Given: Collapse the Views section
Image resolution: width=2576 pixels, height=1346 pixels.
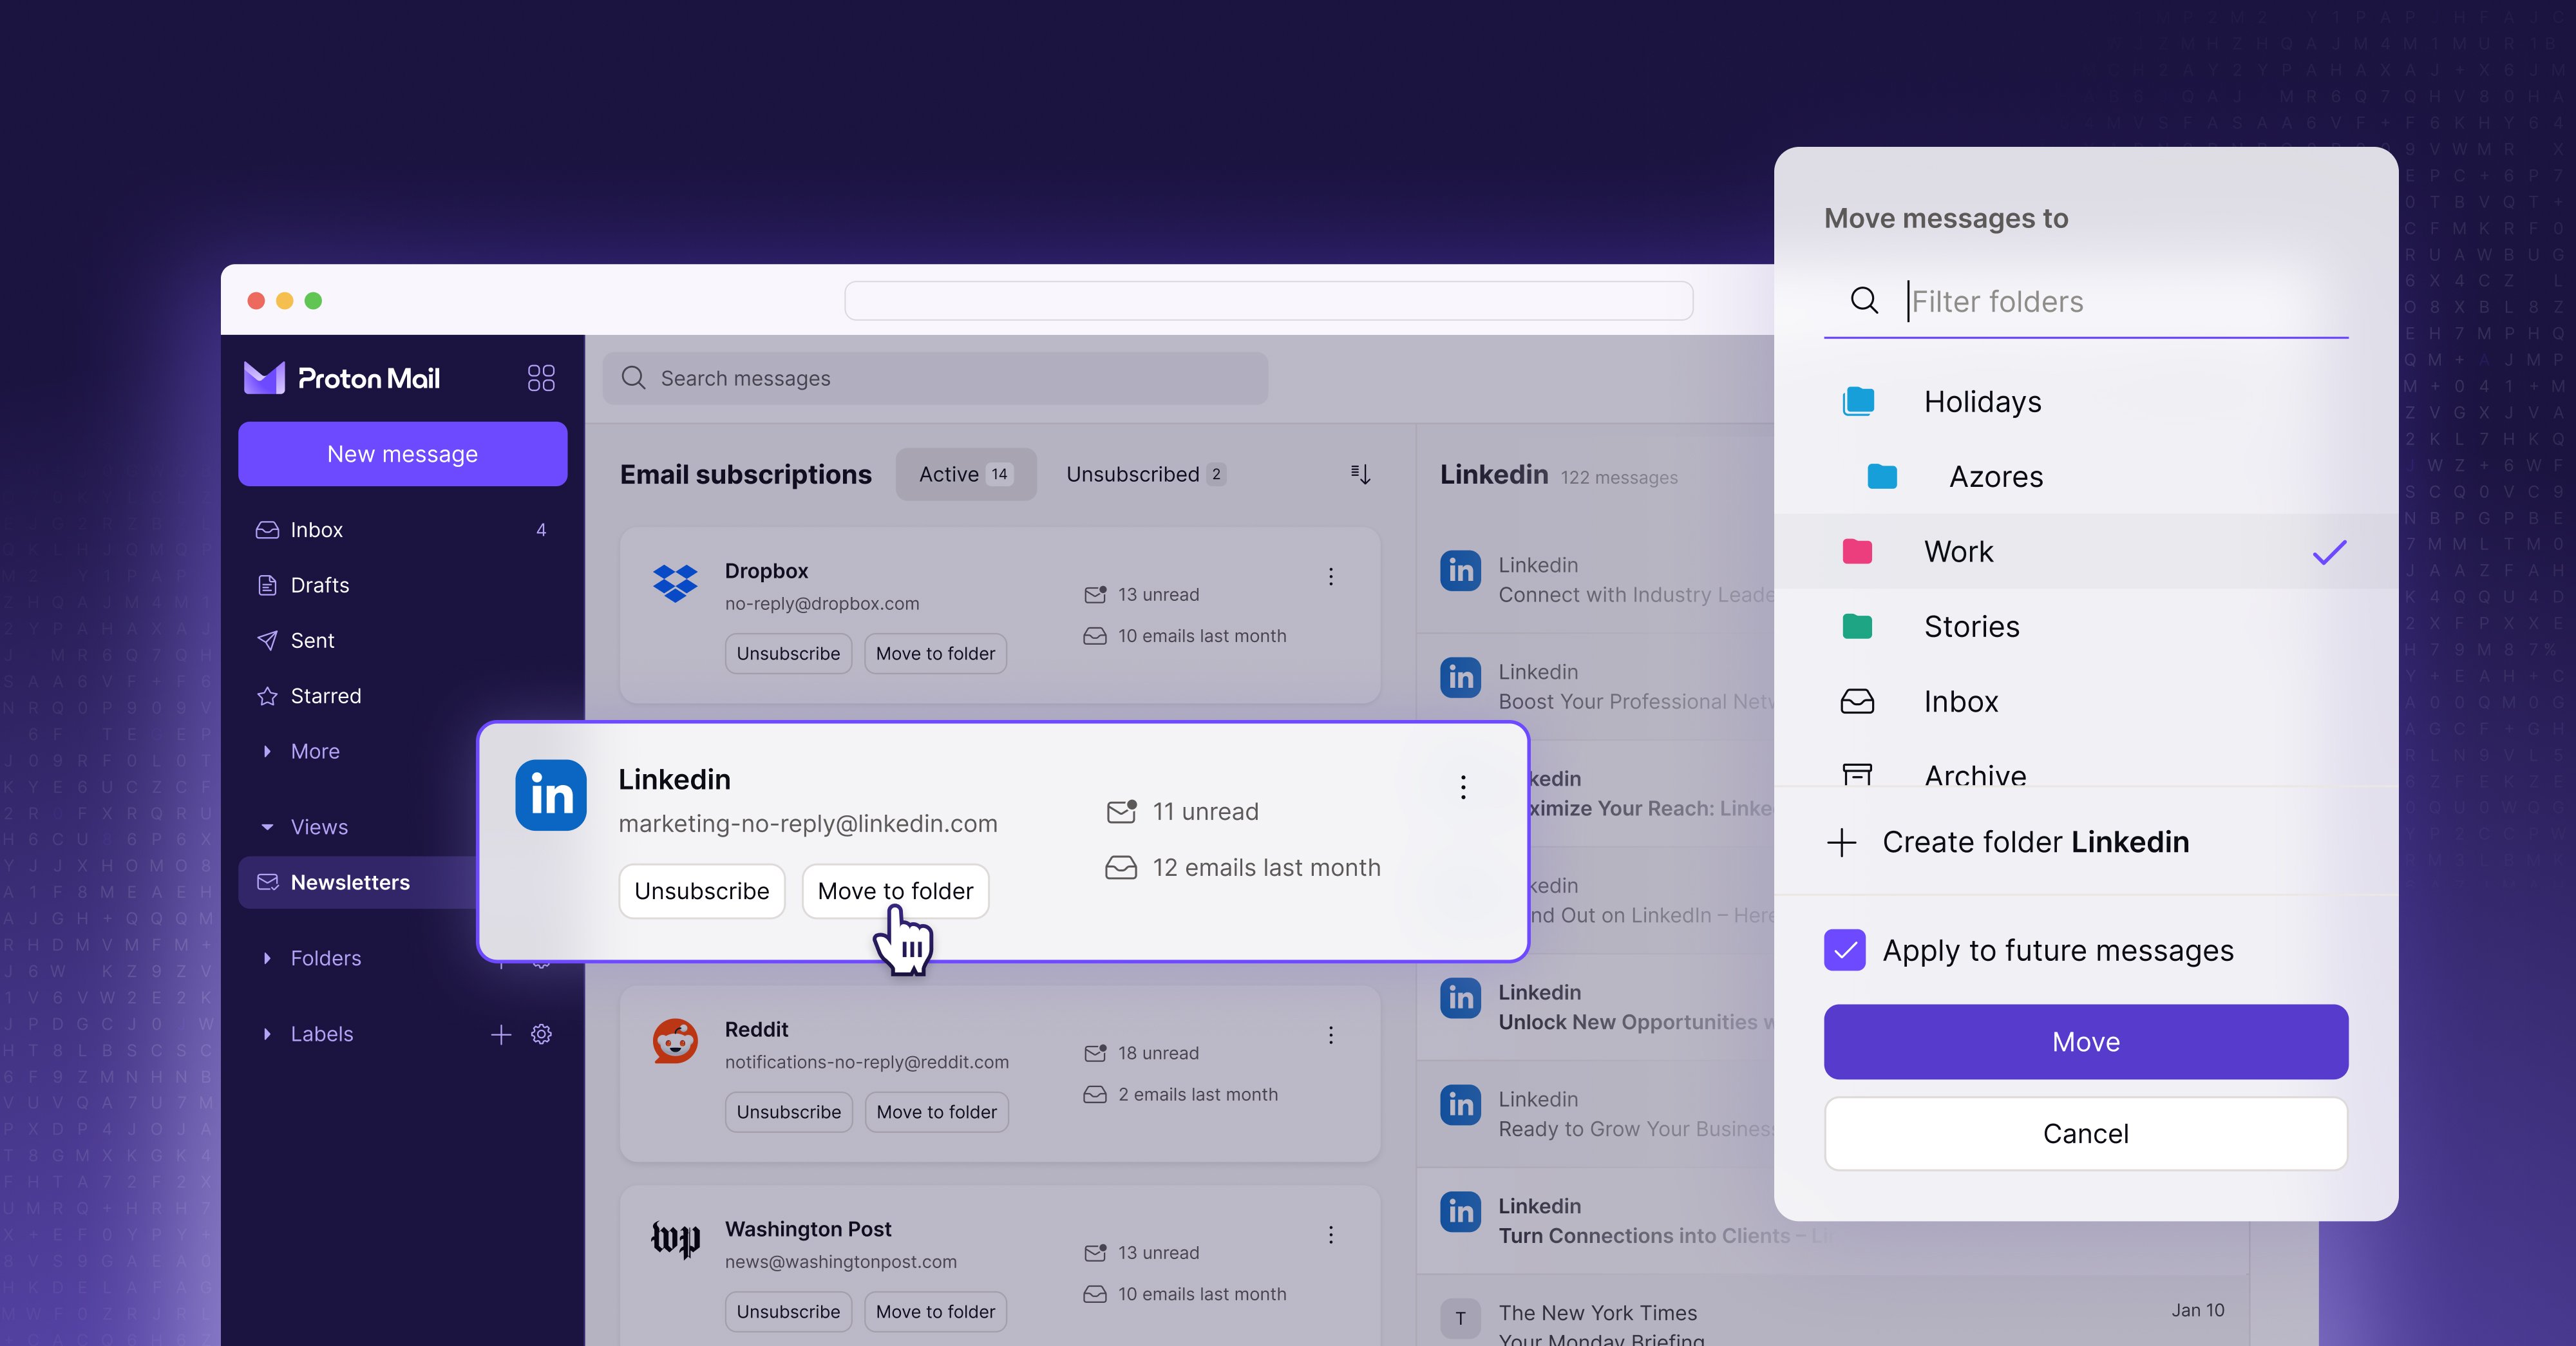Looking at the screenshot, I should pos(267,827).
